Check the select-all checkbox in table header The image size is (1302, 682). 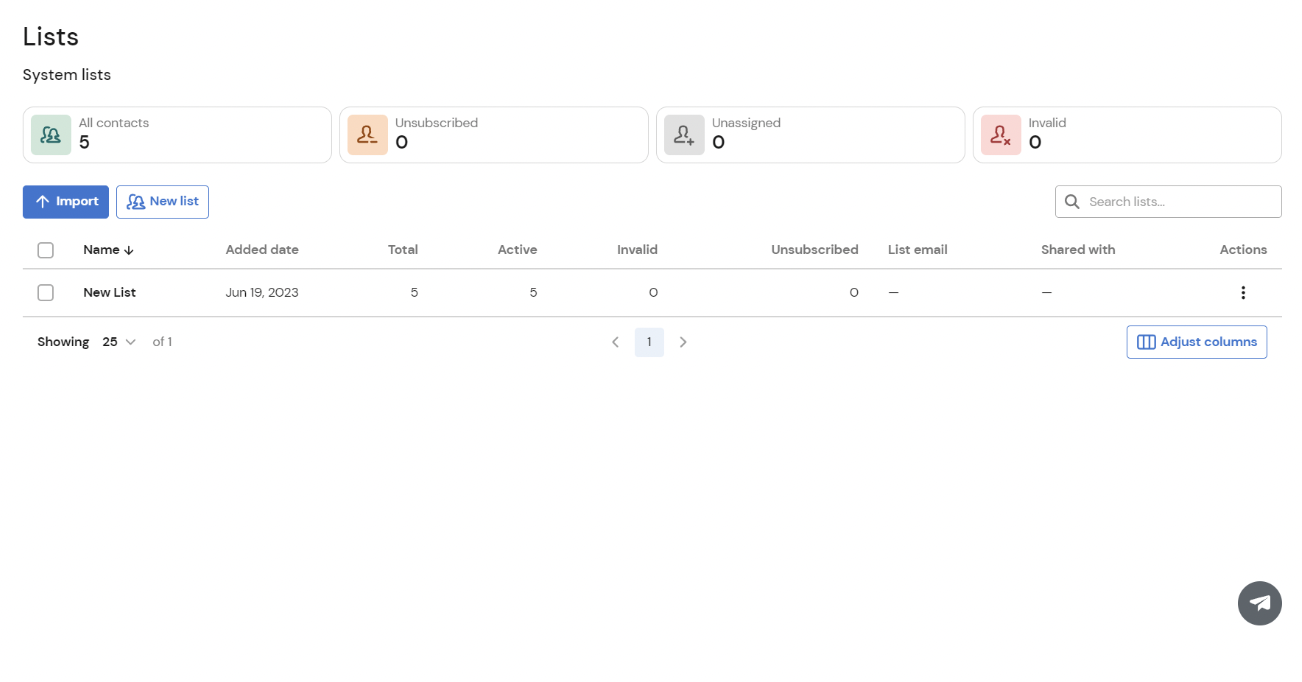[x=45, y=250]
